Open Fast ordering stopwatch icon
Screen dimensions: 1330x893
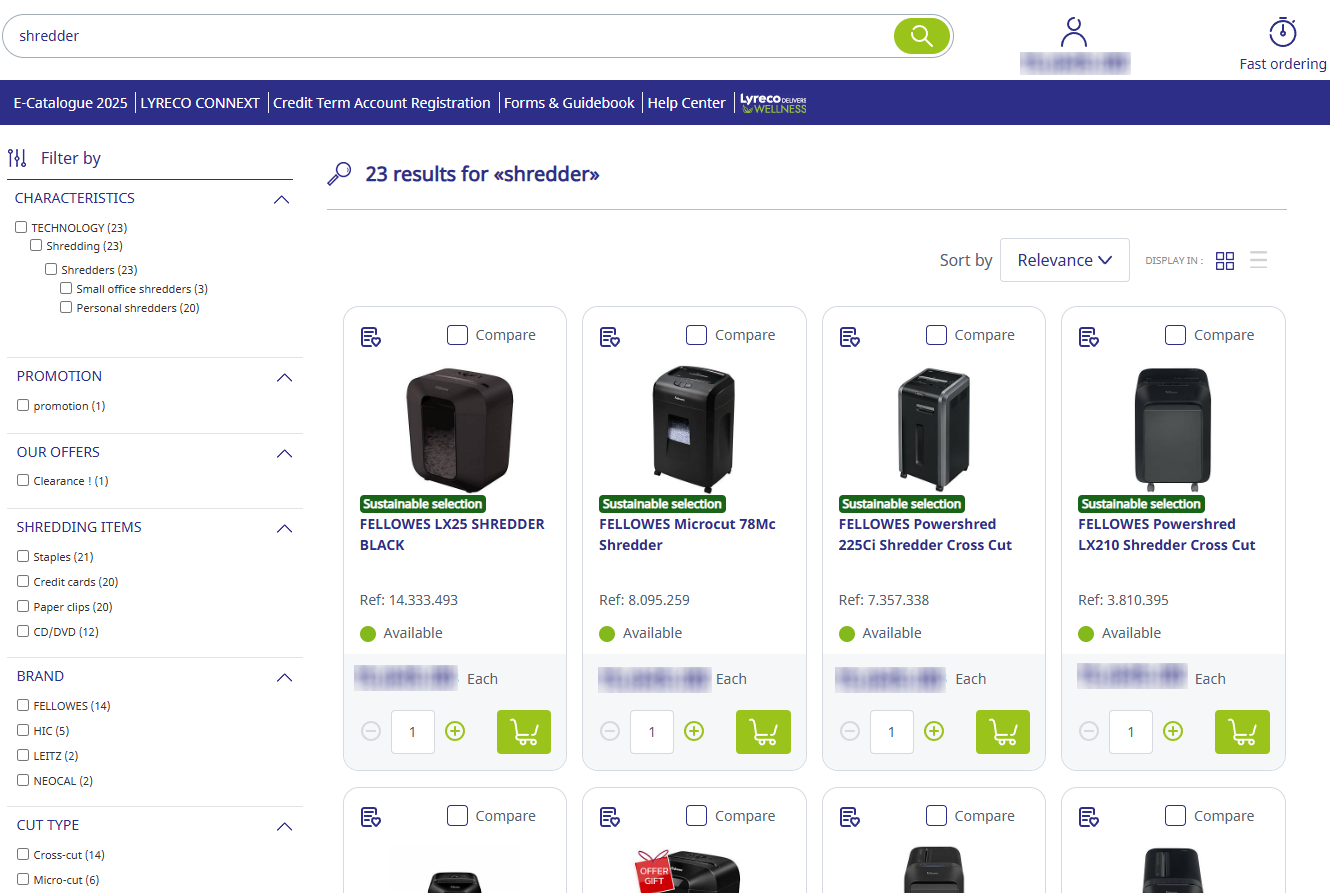coord(1283,32)
